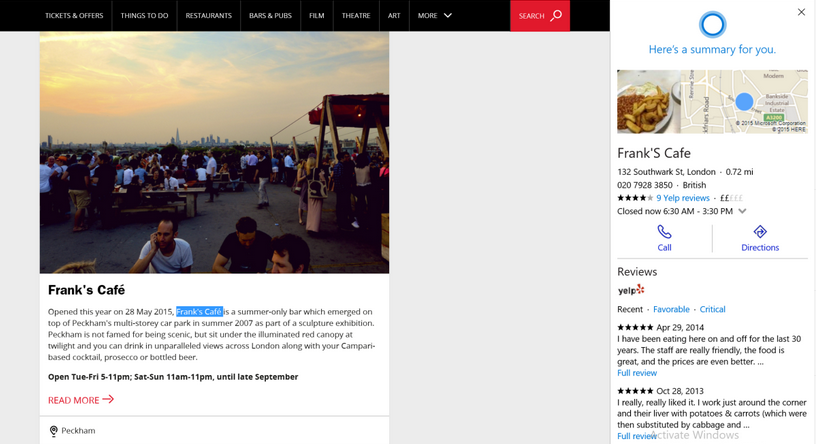This screenshot has height=444, width=816.
Task: Expand the MORE navigation dropdown
Action: 435,16
